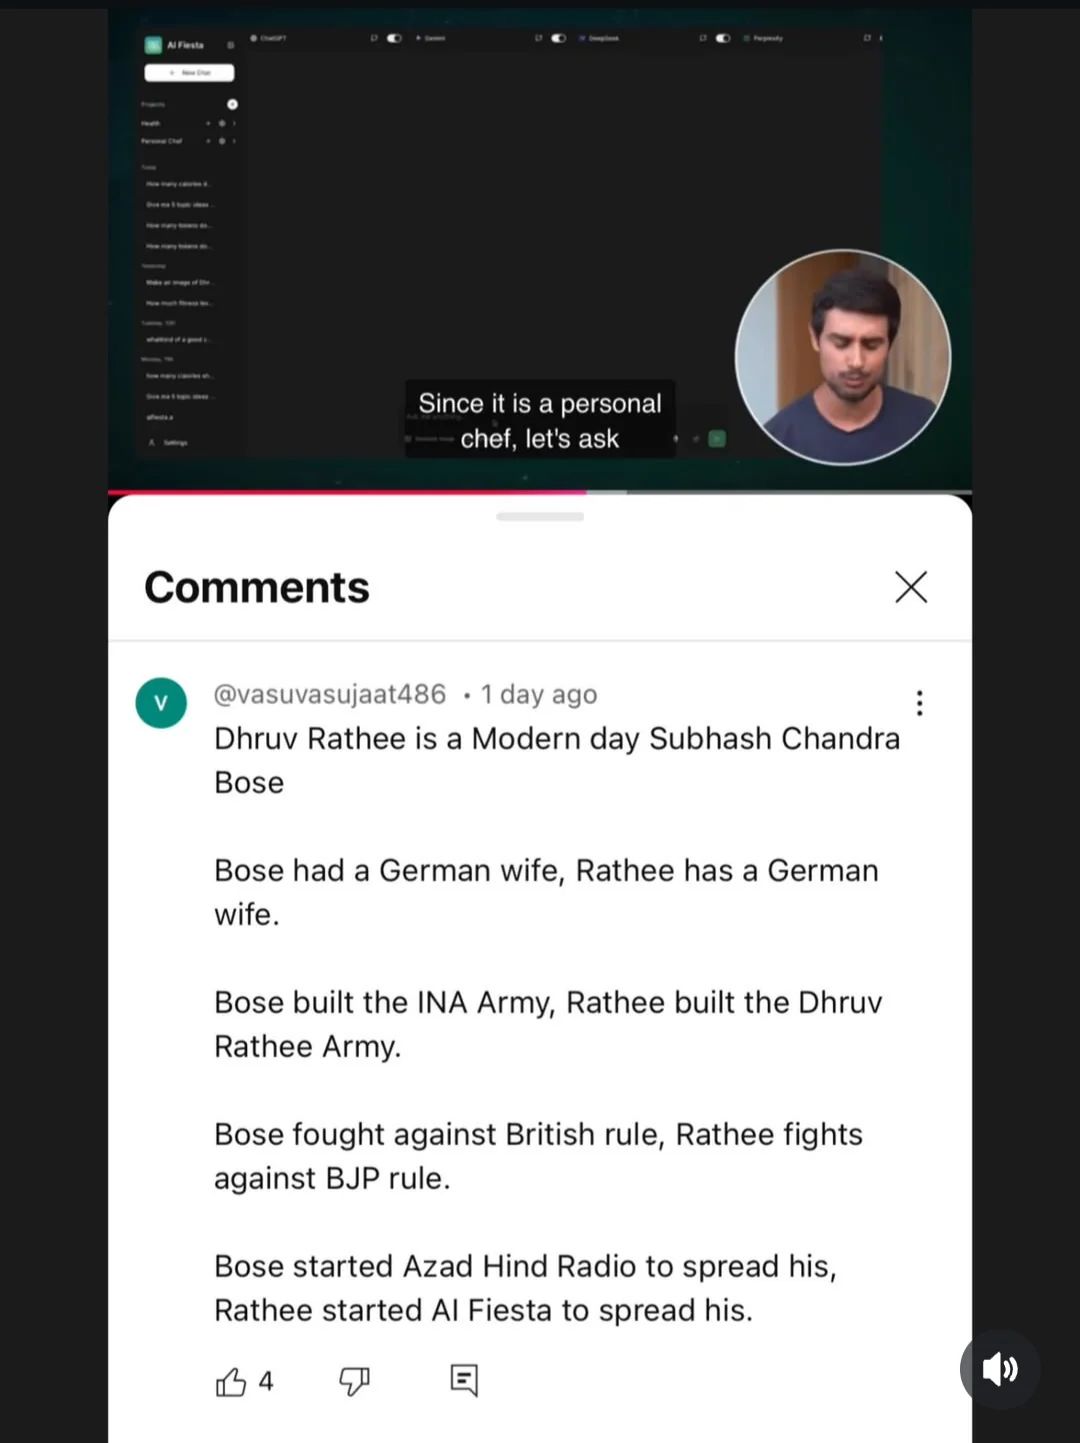
Task: Click the AI Fiesta logo in the sidebar
Action: pos(153,45)
